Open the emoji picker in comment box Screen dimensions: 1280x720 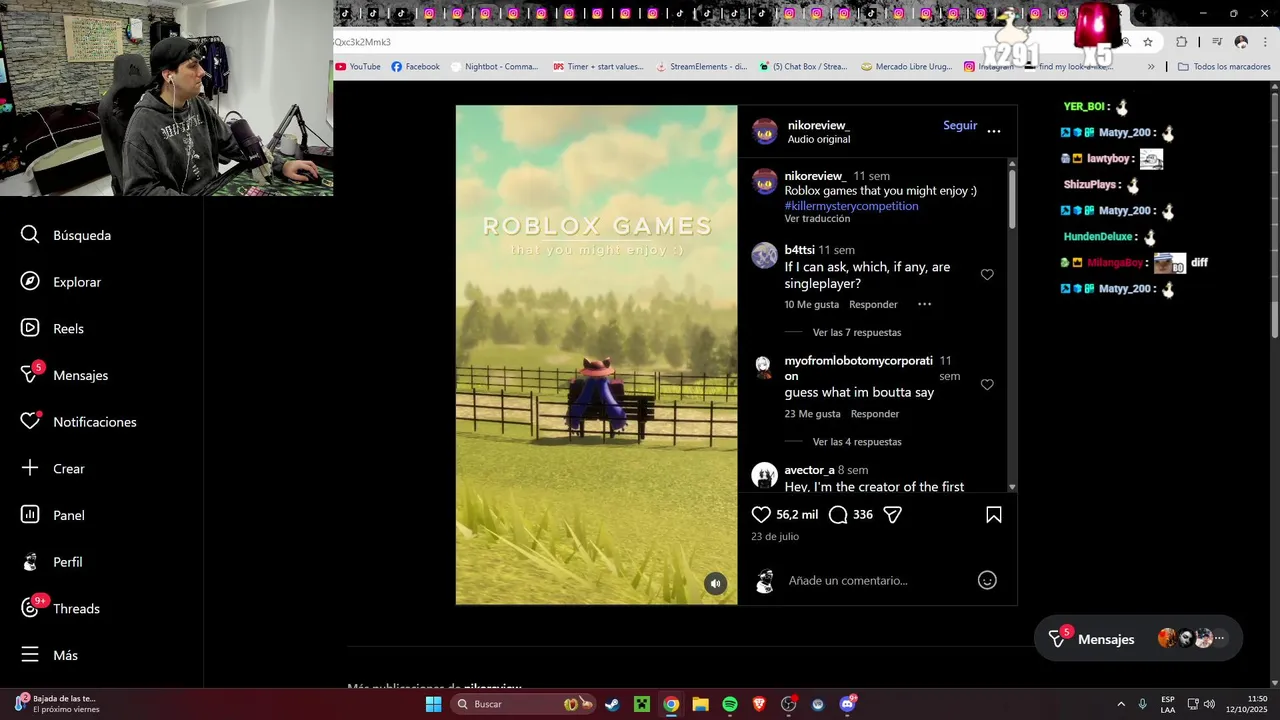tap(987, 580)
